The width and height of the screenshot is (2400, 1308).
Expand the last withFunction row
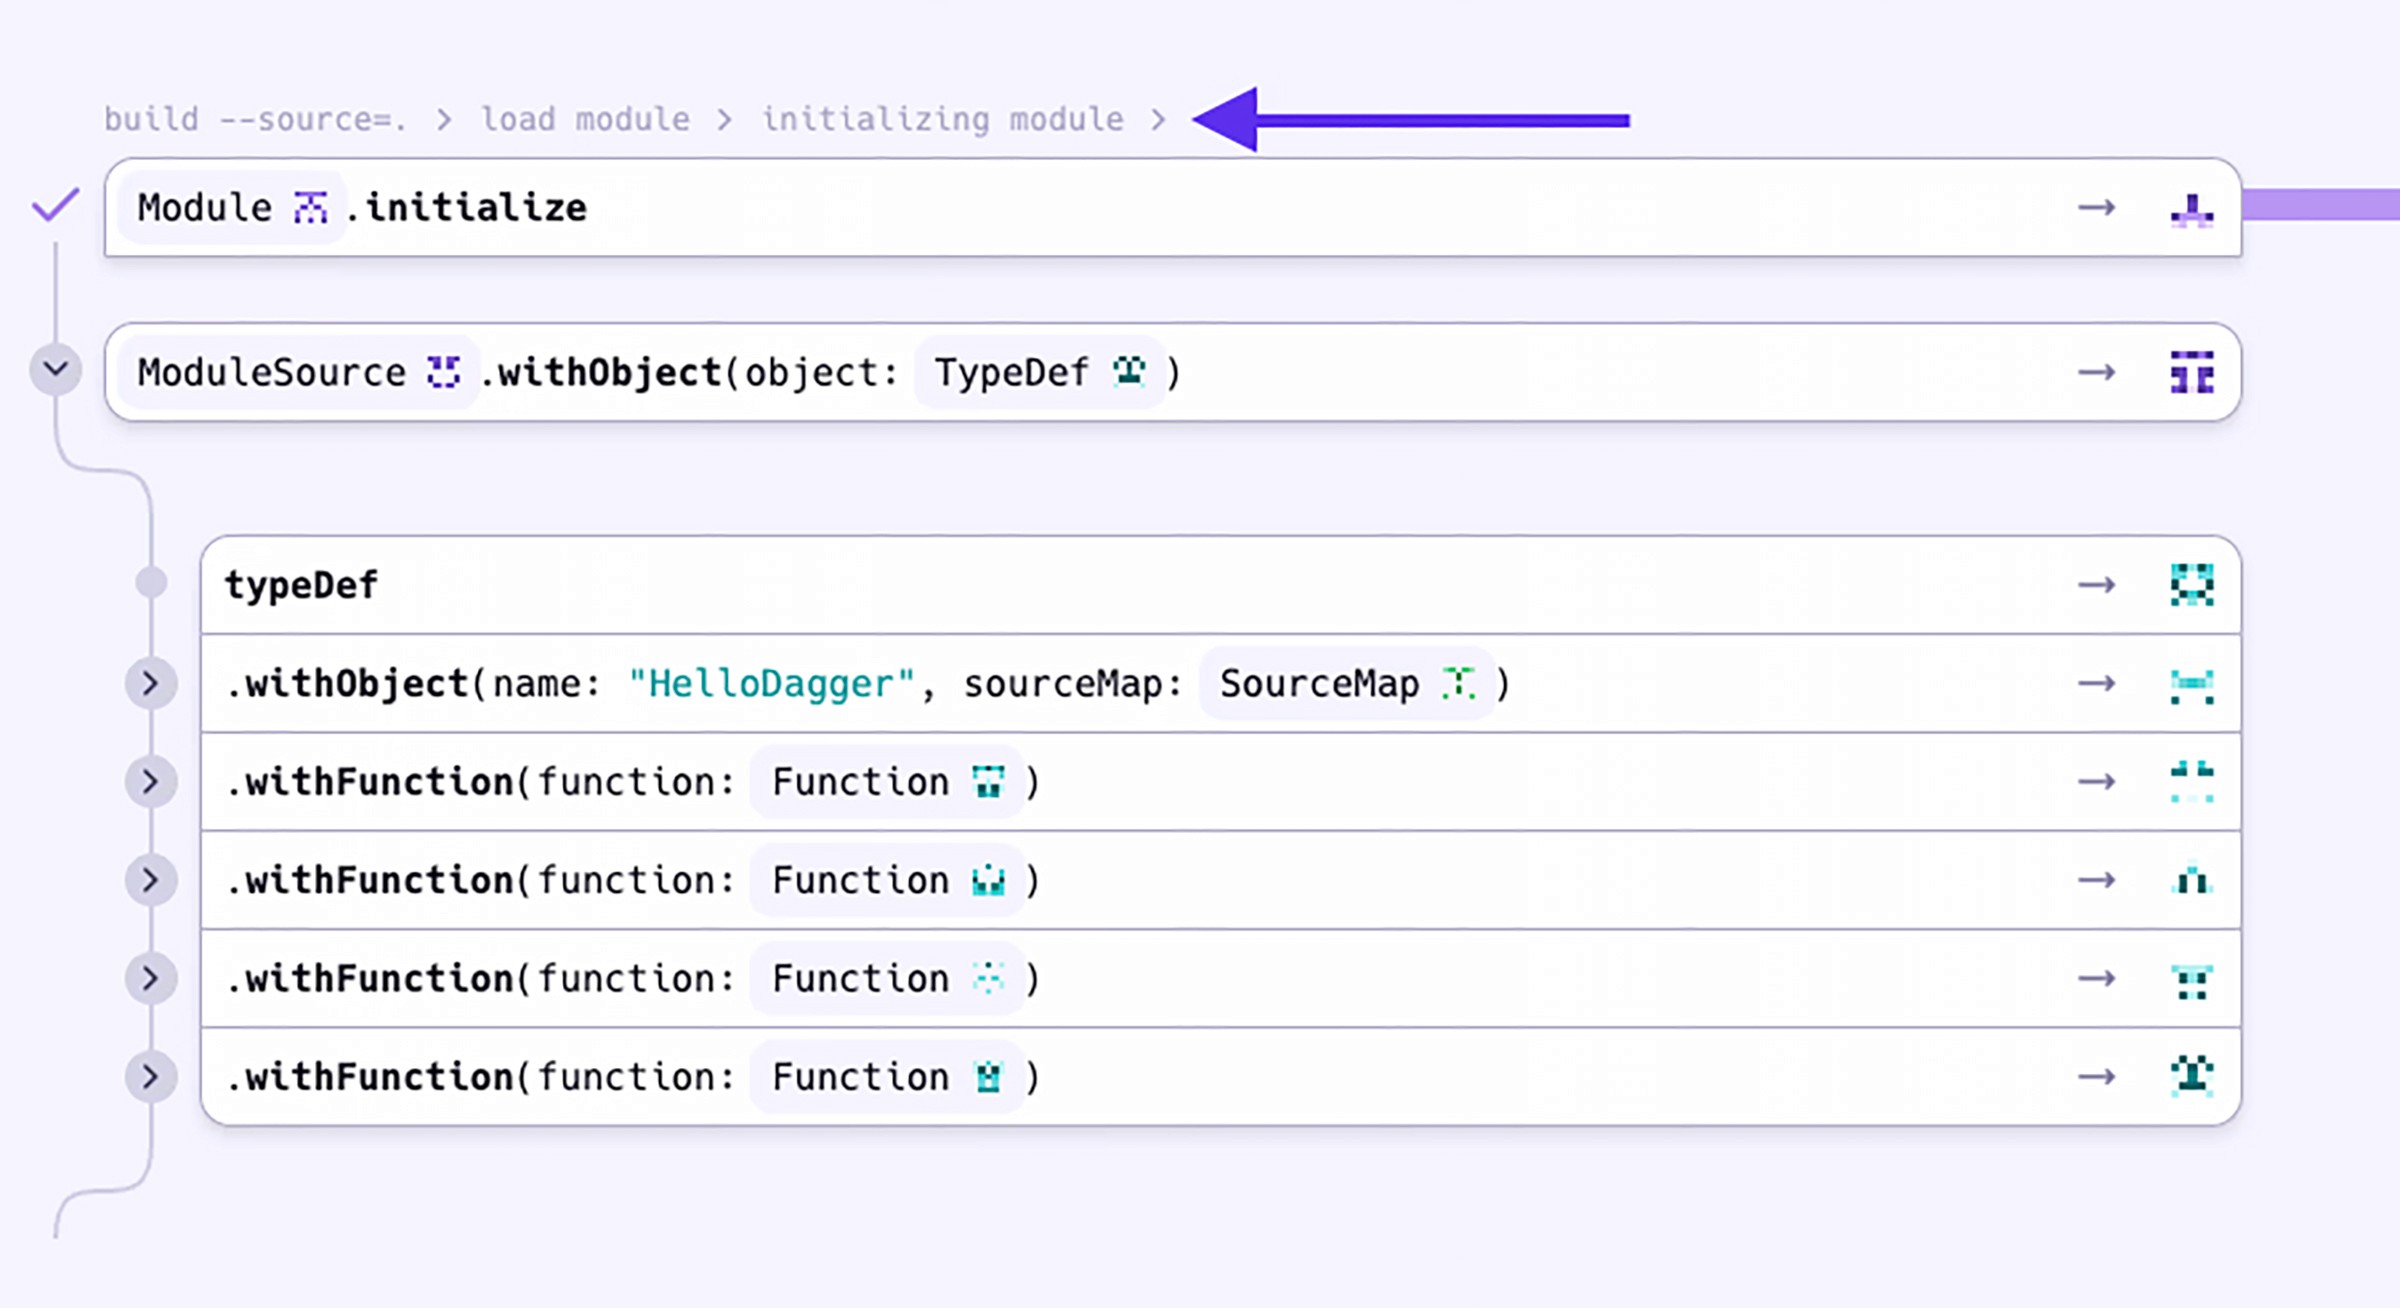151,1077
